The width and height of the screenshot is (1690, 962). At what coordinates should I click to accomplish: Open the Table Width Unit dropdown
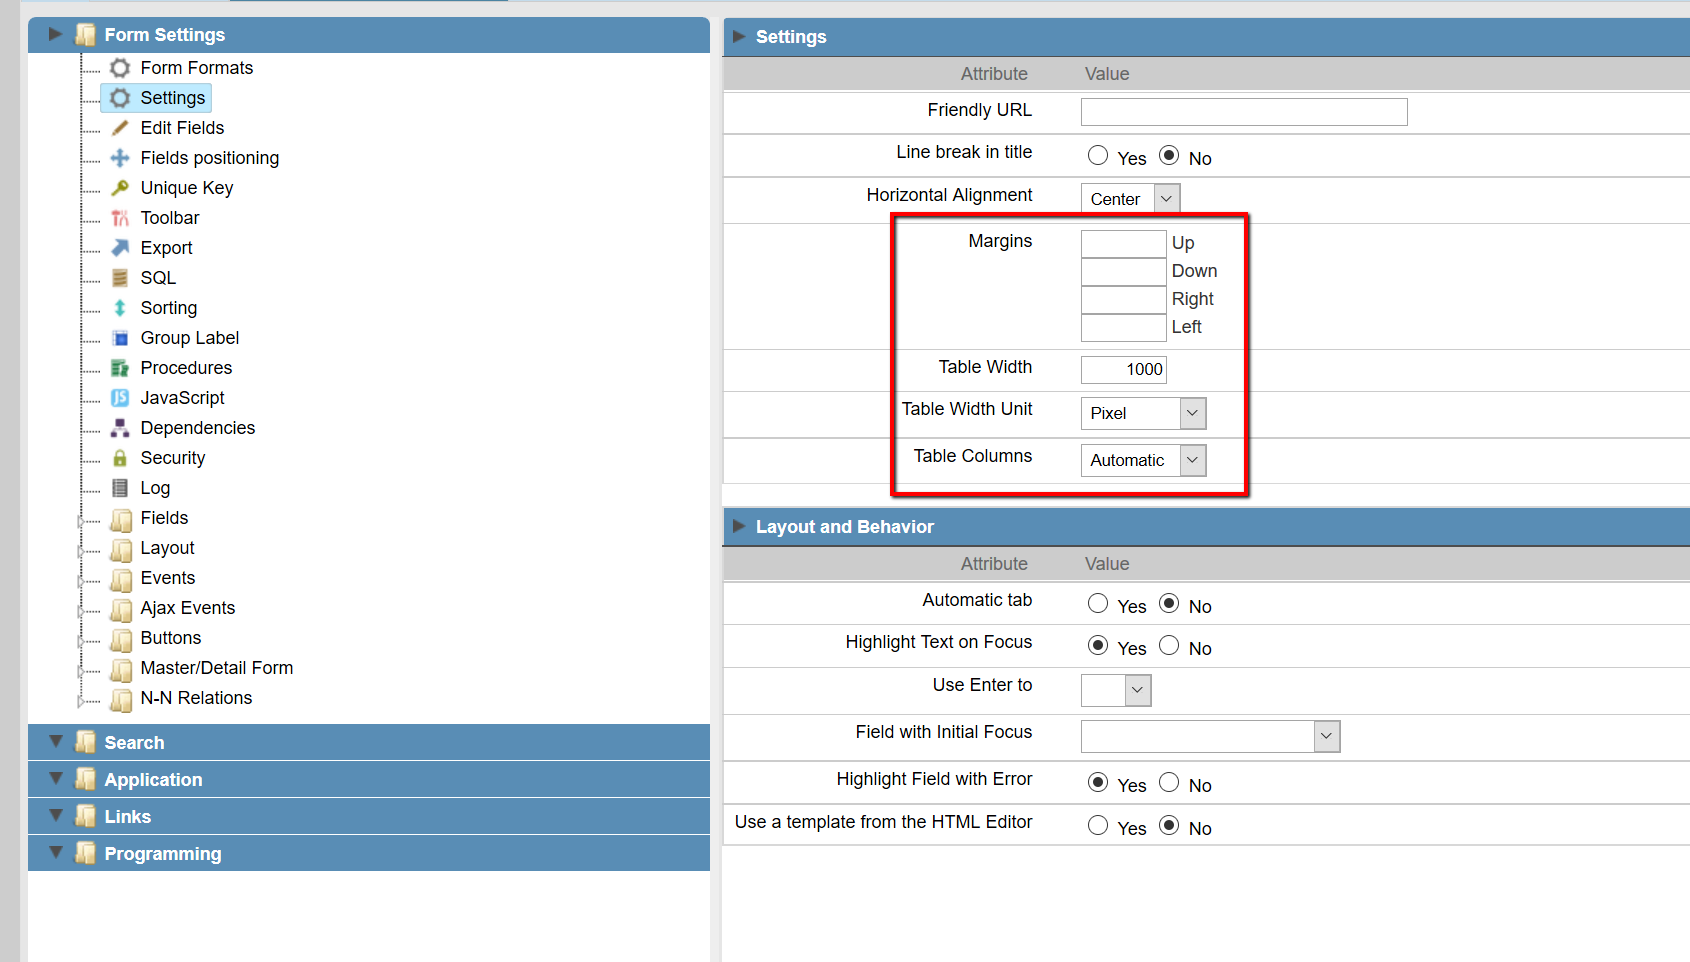point(1143,413)
